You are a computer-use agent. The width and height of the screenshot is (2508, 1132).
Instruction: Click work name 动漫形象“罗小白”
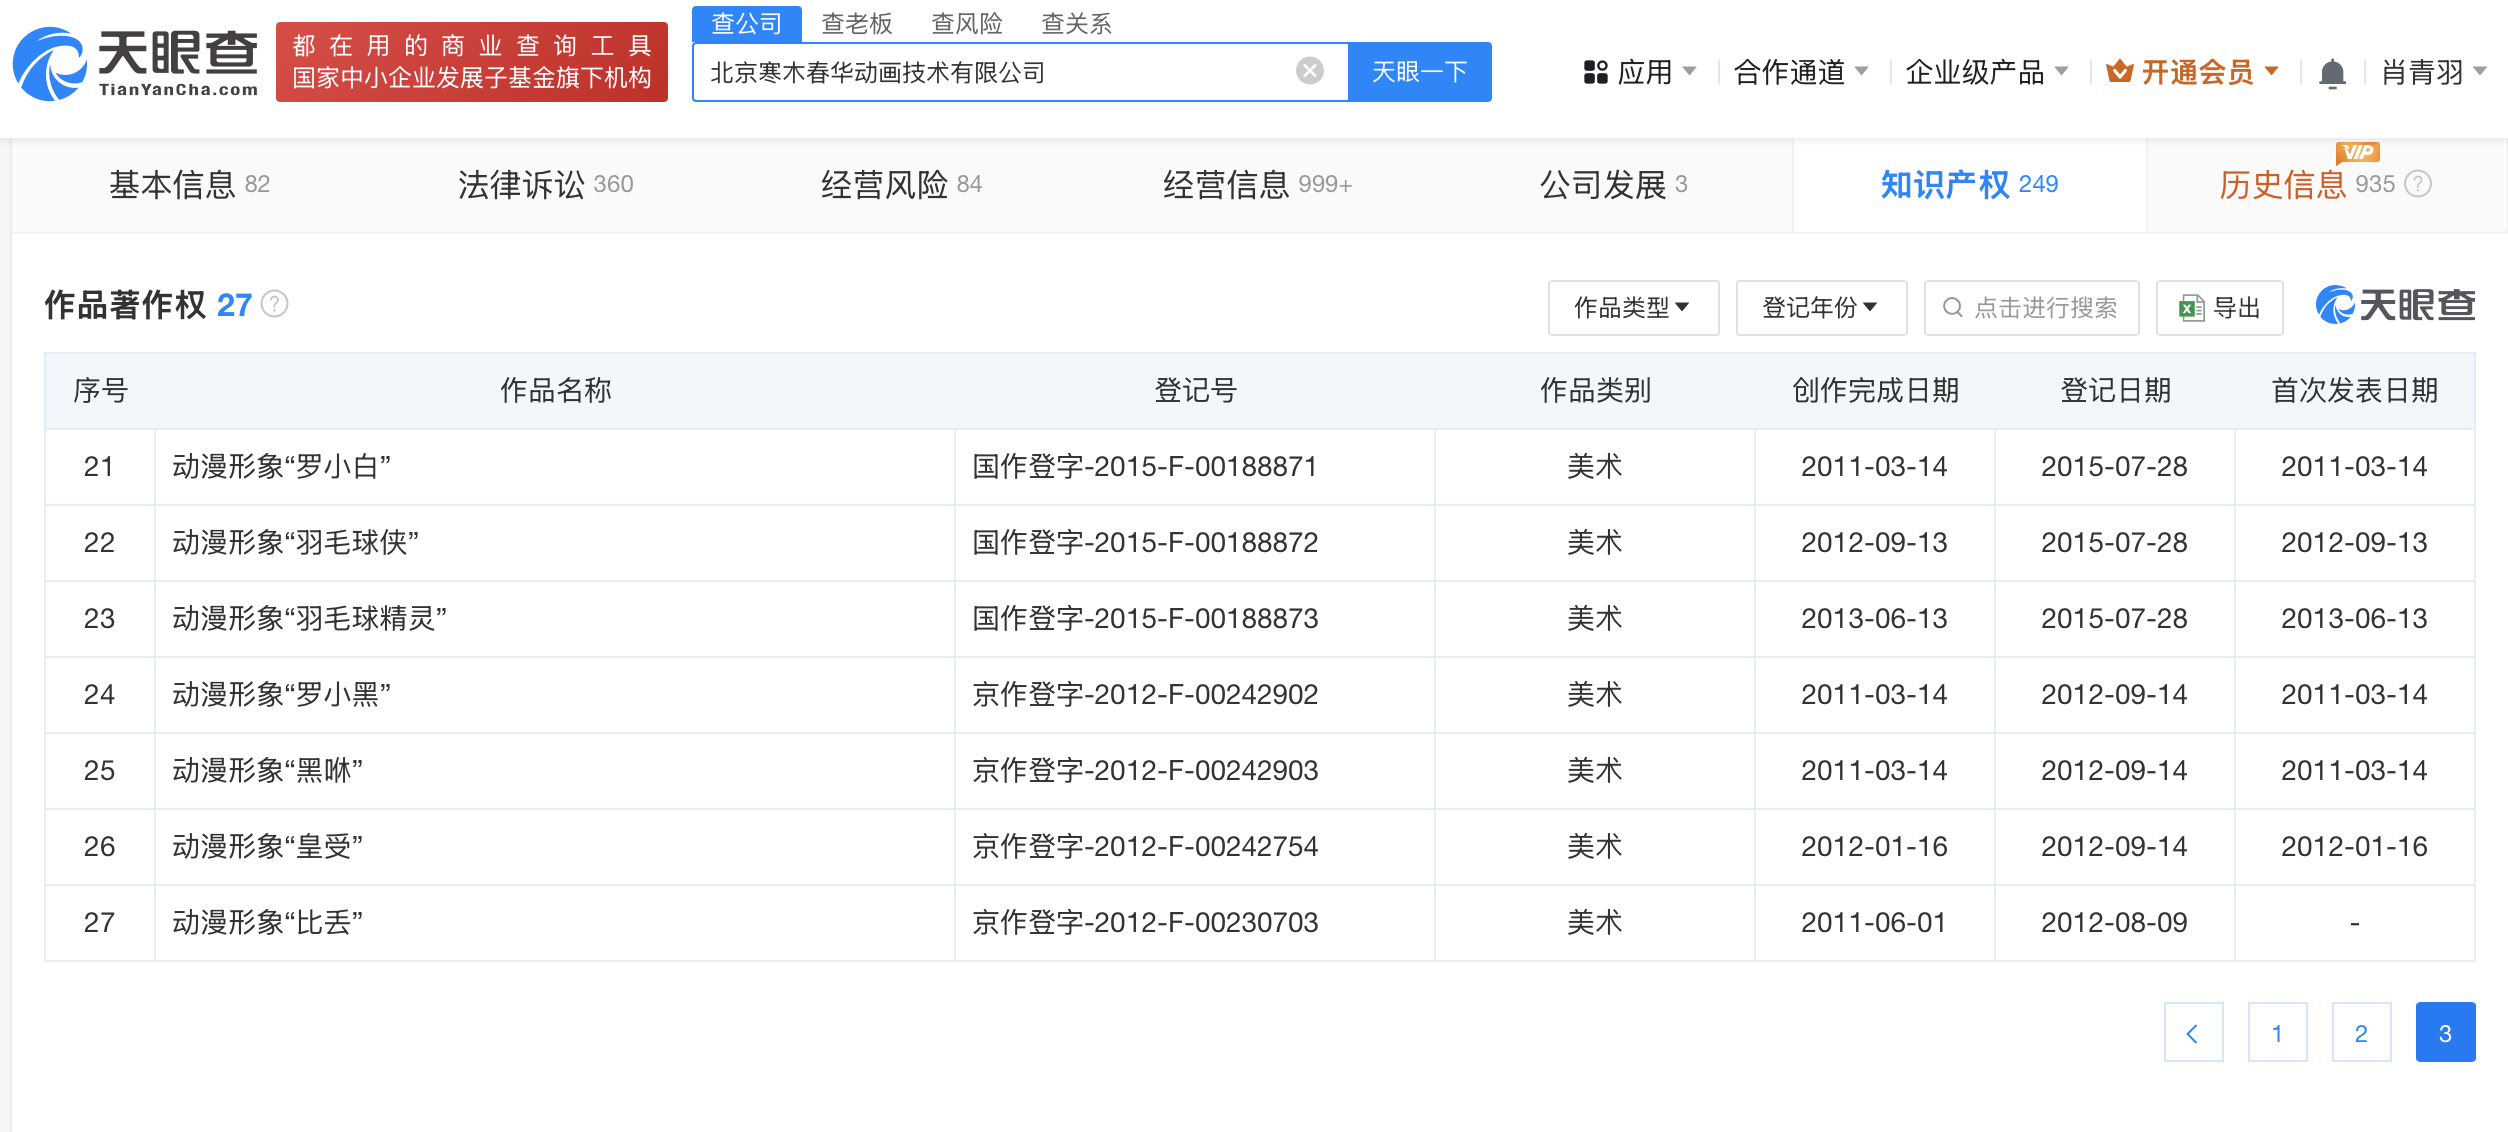(x=281, y=467)
